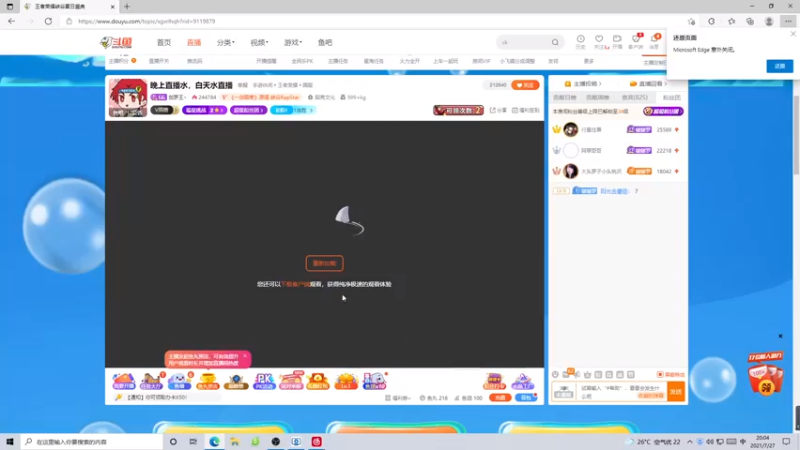Open the client download icon with badge
The image size is (800, 450).
tap(636, 41)
